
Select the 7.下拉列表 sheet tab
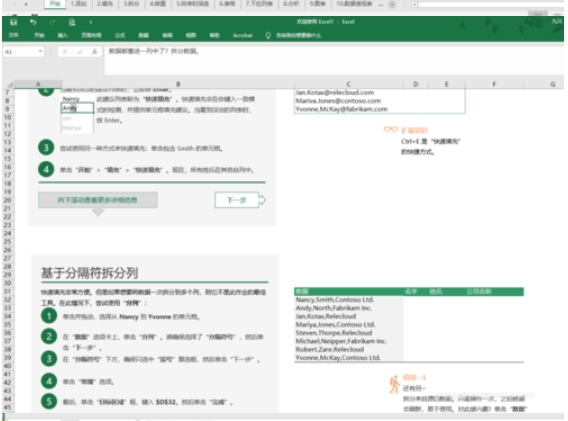tap(259, 4)
